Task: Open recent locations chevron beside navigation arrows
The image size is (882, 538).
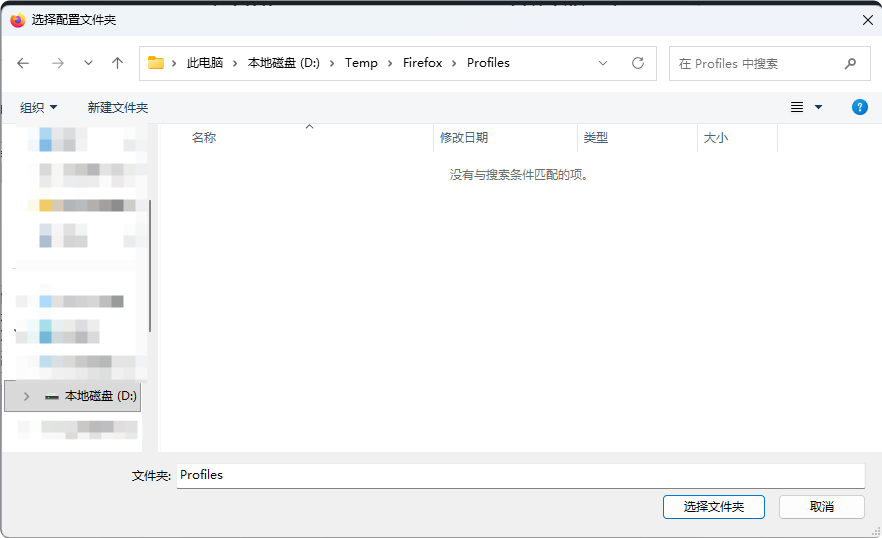Action: (x=88, y=63)
